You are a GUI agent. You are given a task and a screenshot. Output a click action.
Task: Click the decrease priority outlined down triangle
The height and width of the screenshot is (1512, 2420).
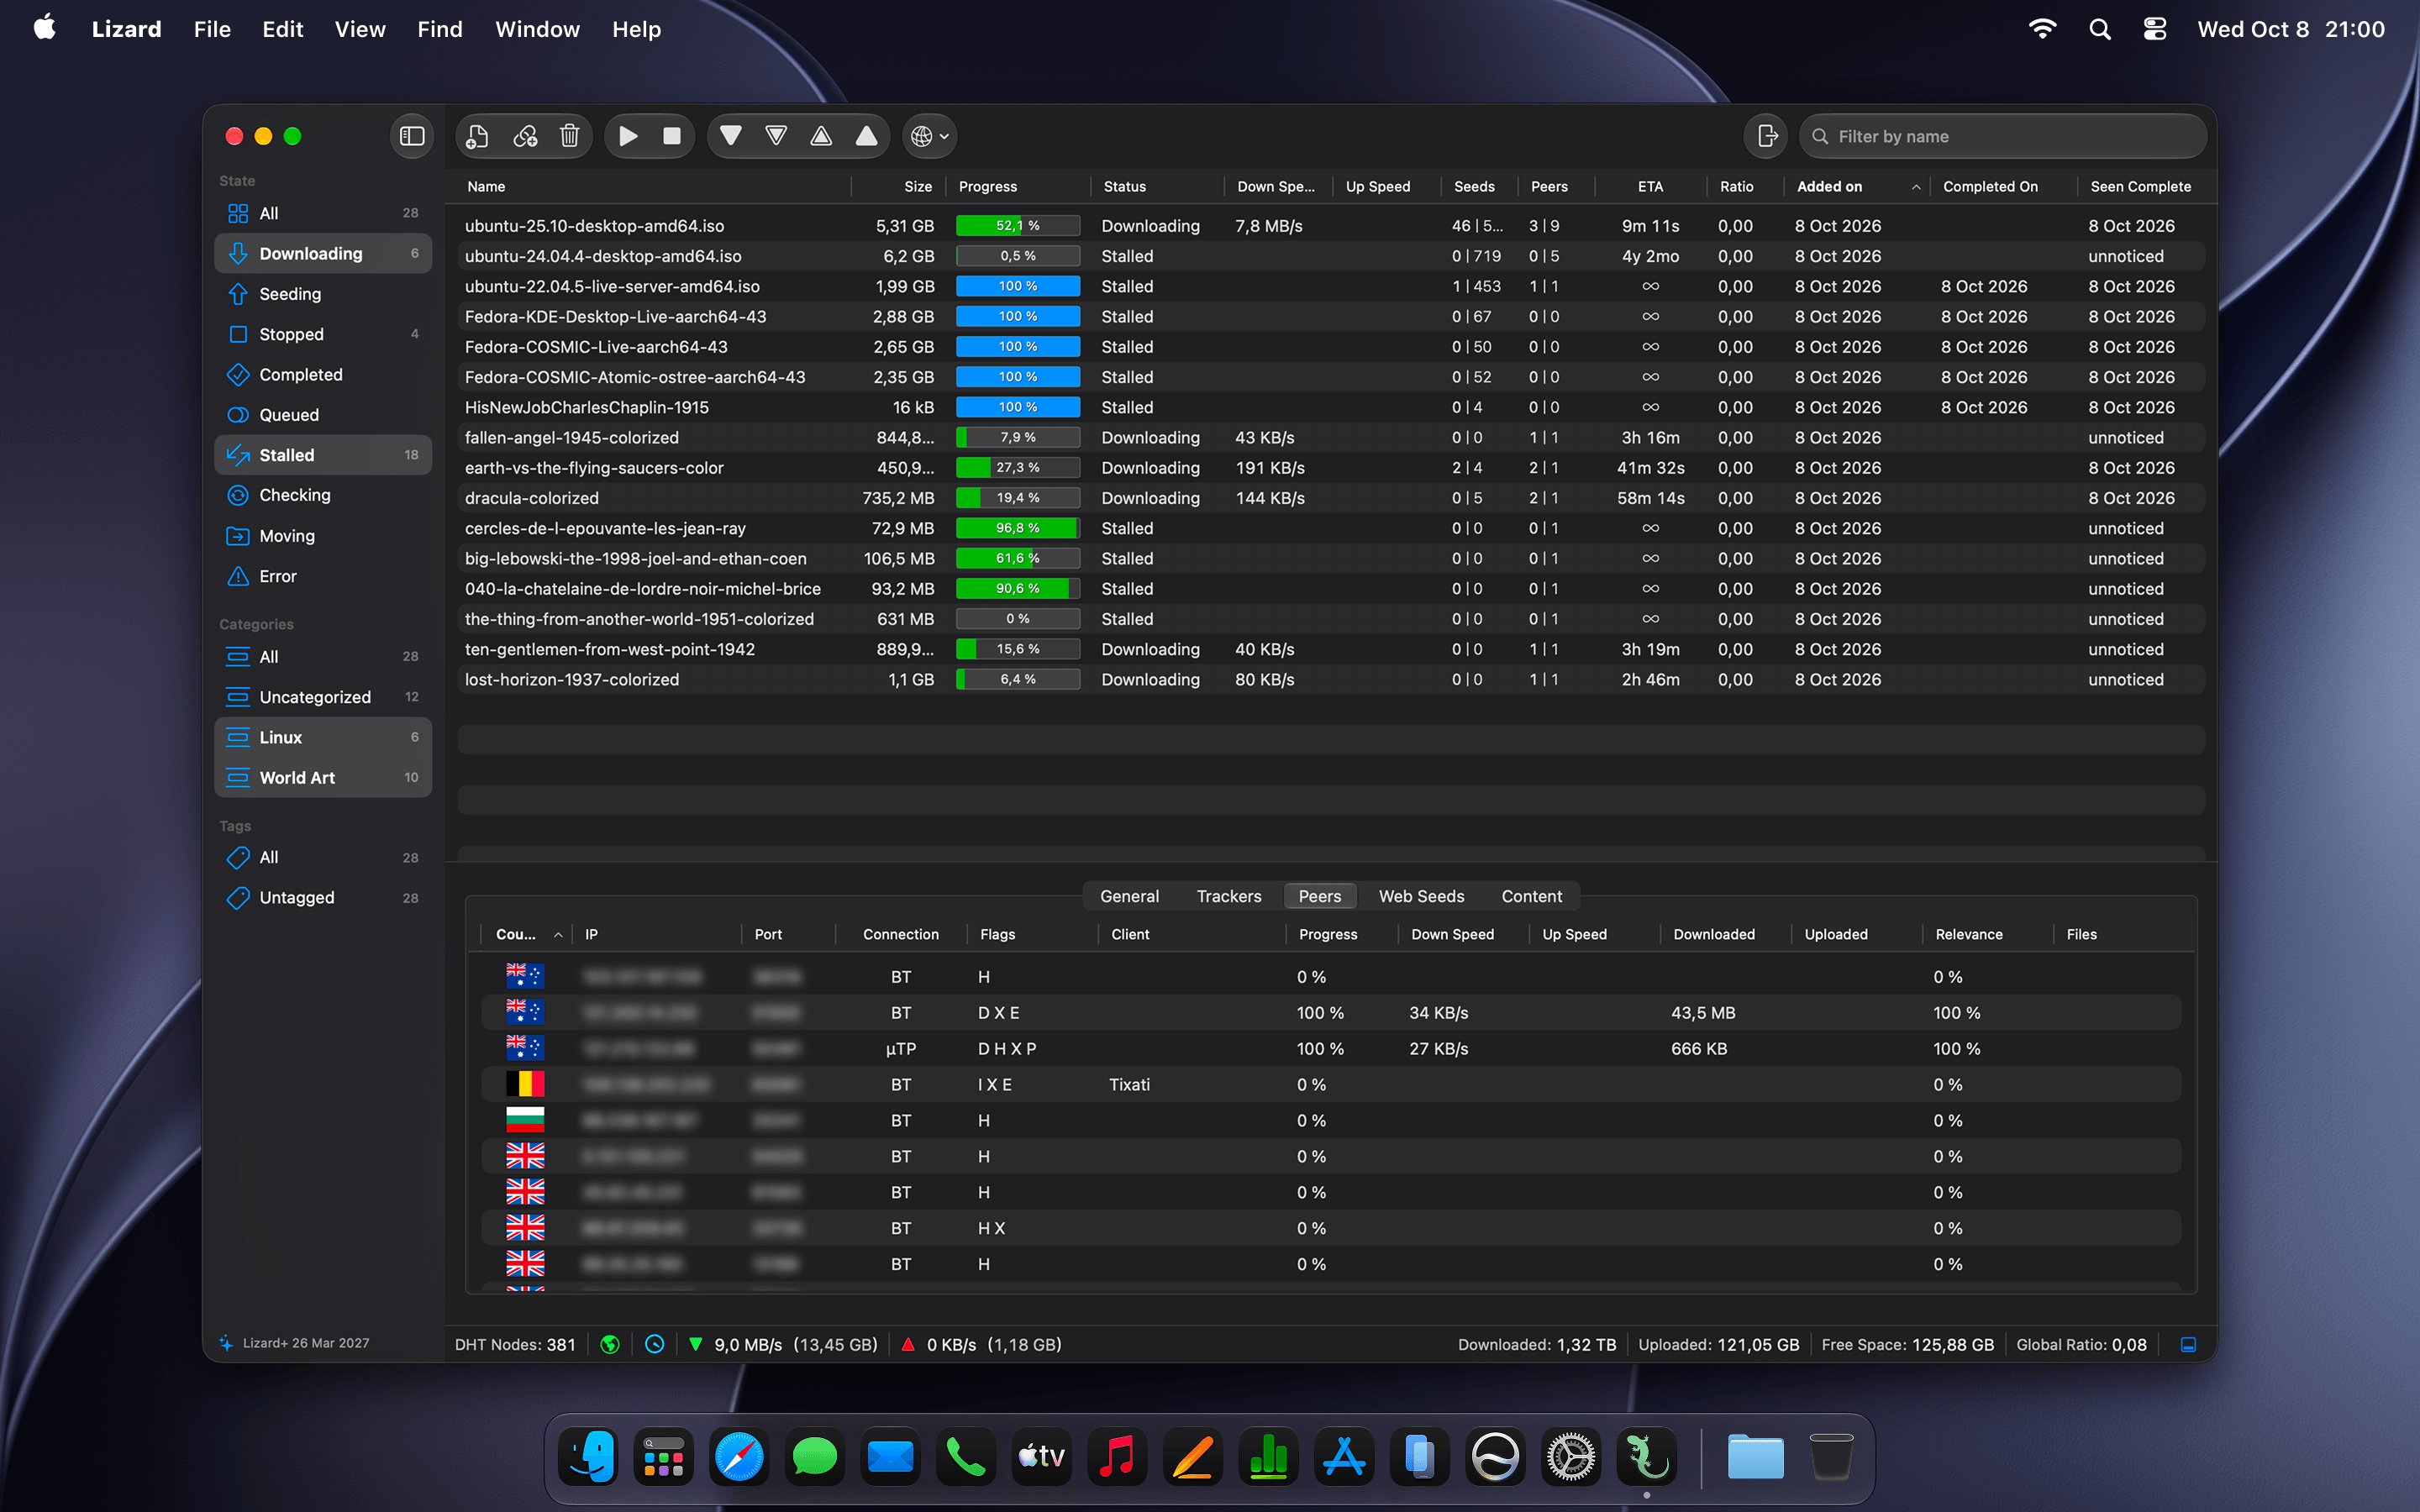tap(776, 136)
